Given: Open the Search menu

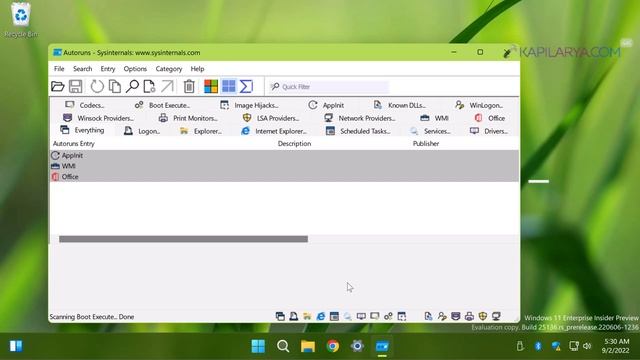Looking at the screenshot, I should click(82, 69).
